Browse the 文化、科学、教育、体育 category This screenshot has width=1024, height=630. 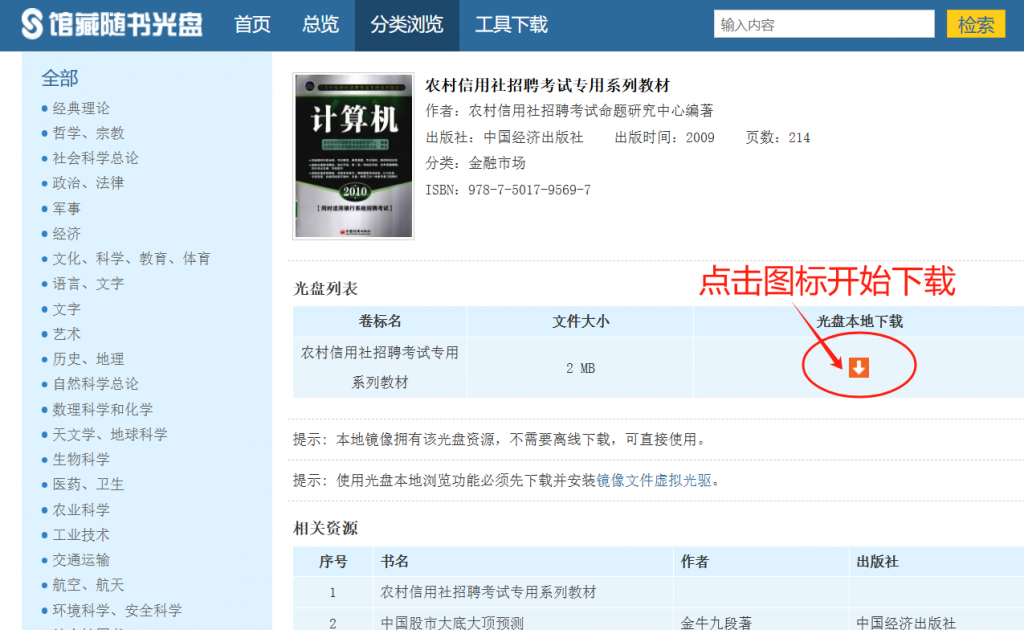[131, 259]
